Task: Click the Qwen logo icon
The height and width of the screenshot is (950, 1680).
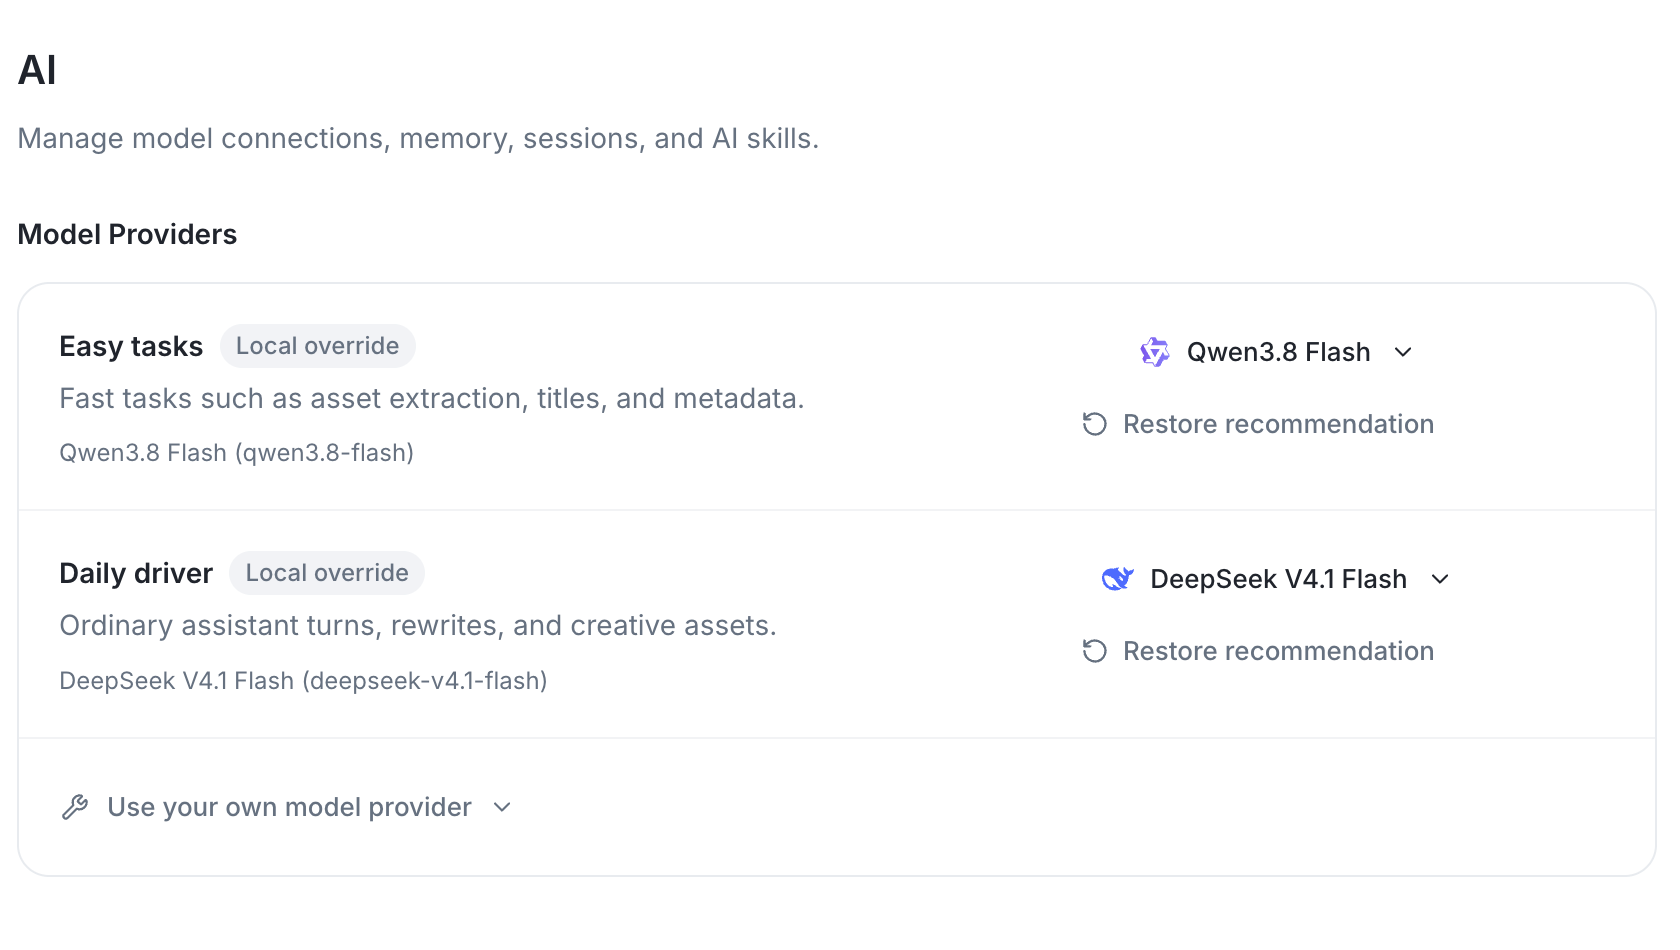Action: (1155, 352)
